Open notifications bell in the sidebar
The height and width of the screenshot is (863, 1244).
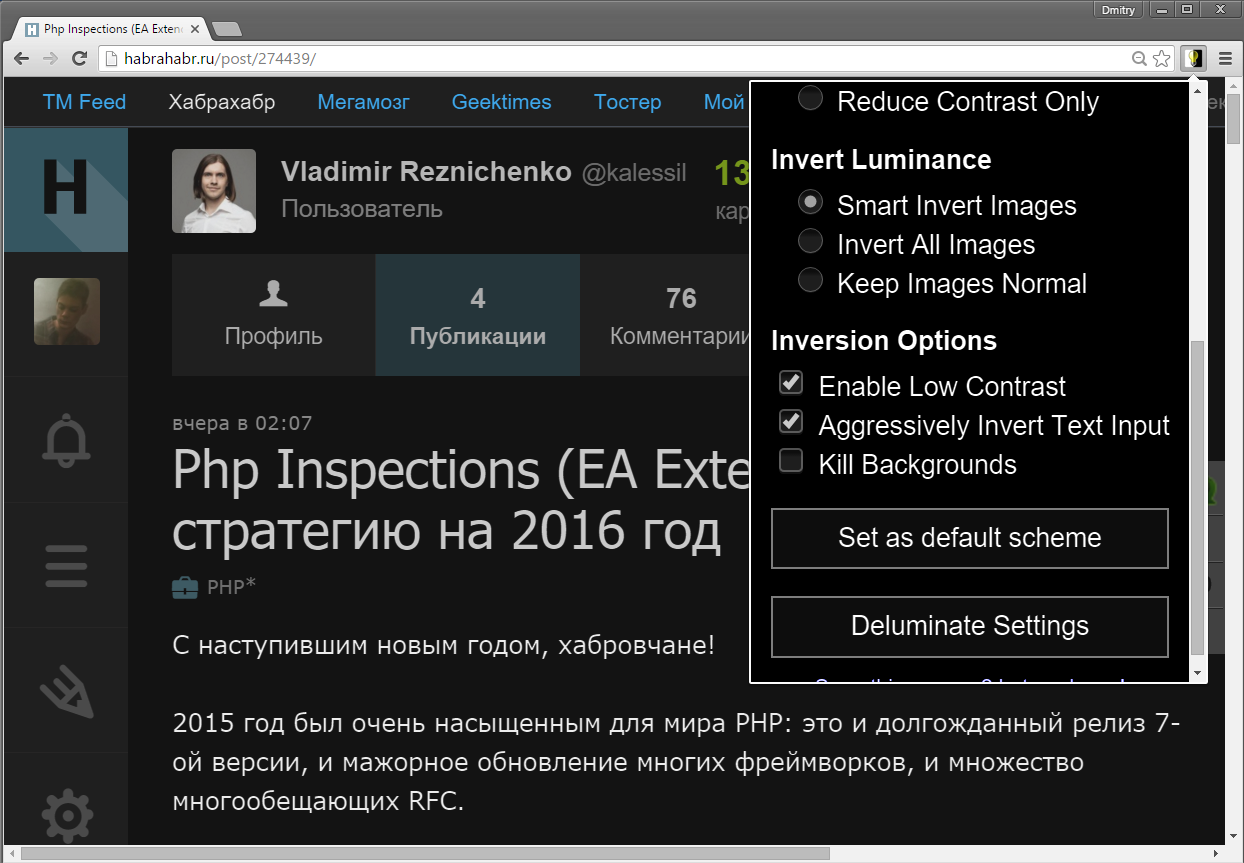pyautogui.click(x=66, y=439)
